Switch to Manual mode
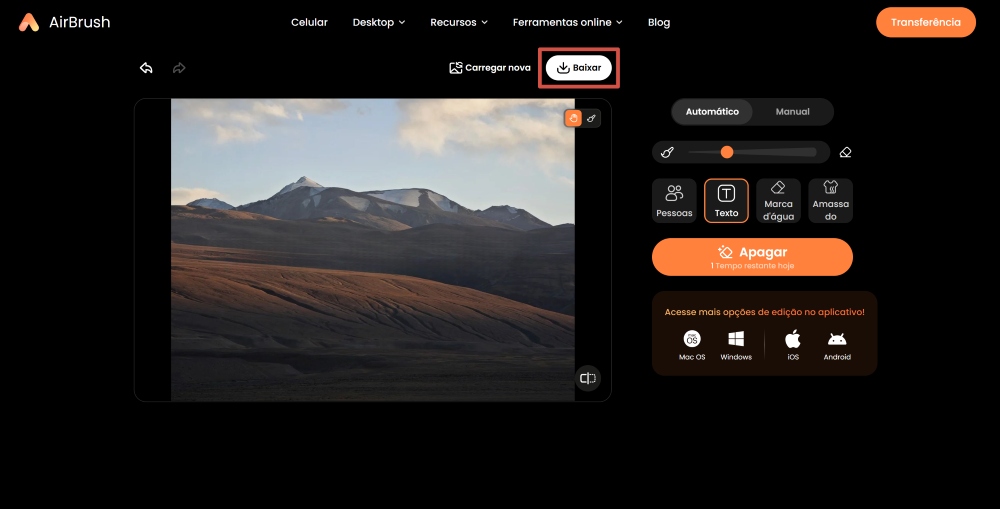Screen dimensions: 1000x509 pos(792,112)
